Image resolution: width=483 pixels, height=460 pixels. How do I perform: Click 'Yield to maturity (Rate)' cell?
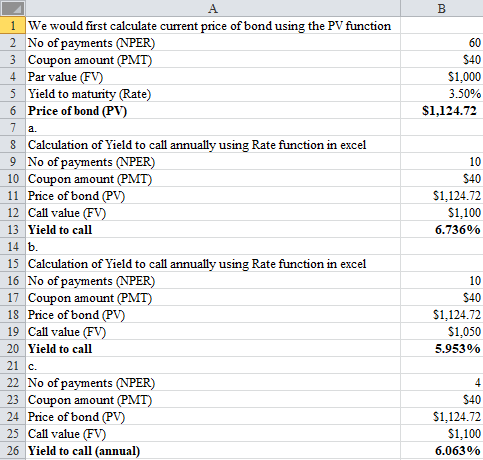(x=213, y=93)
